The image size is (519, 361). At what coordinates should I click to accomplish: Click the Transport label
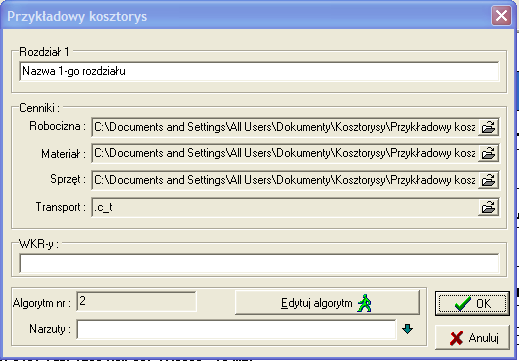tap(60, 207)
